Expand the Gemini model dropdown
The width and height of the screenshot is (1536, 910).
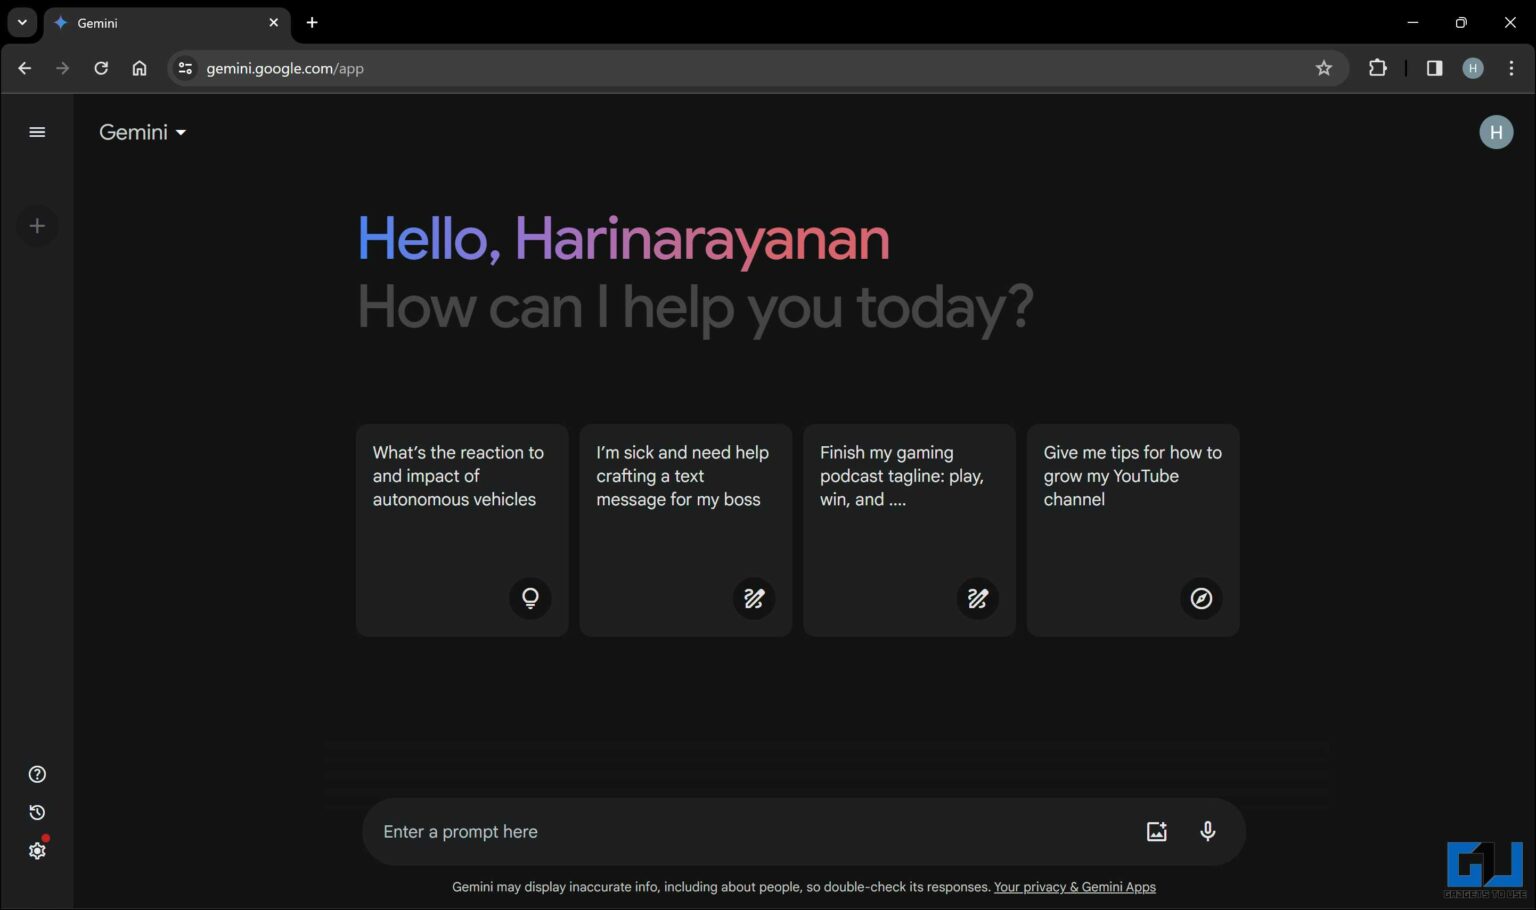pos(142,132)
